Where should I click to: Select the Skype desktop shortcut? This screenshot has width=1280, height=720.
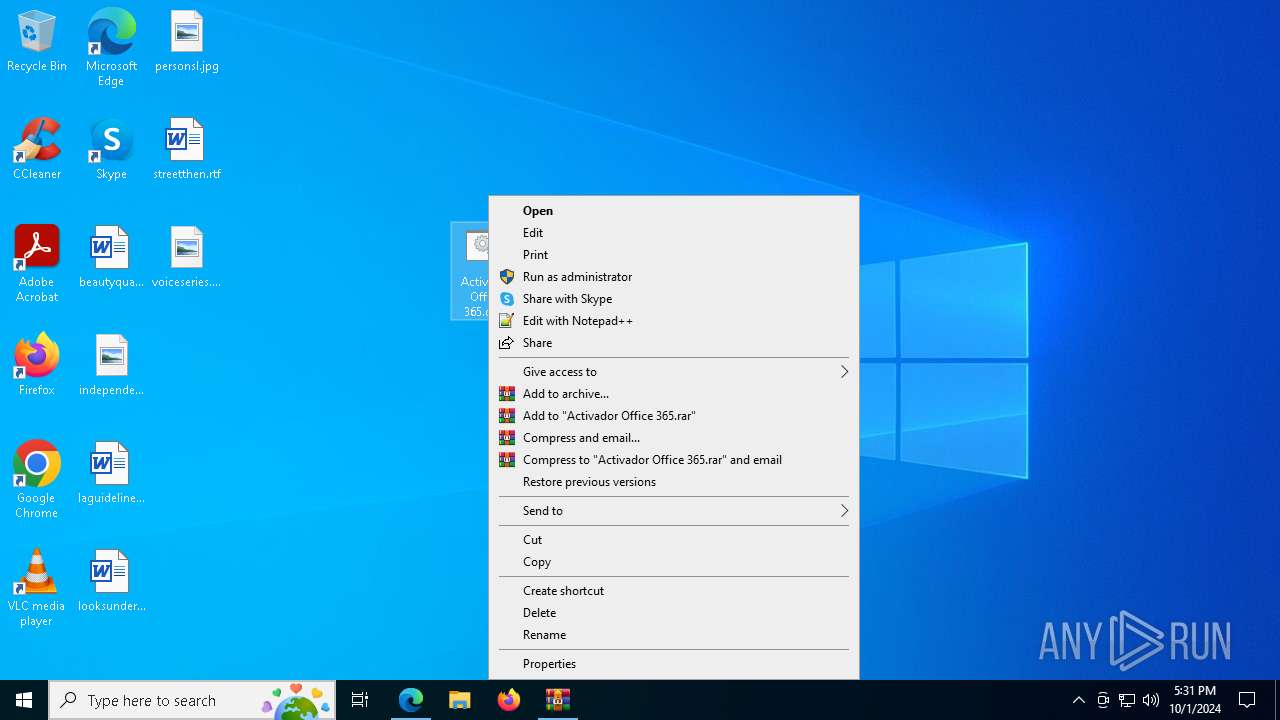coord(111,149)
